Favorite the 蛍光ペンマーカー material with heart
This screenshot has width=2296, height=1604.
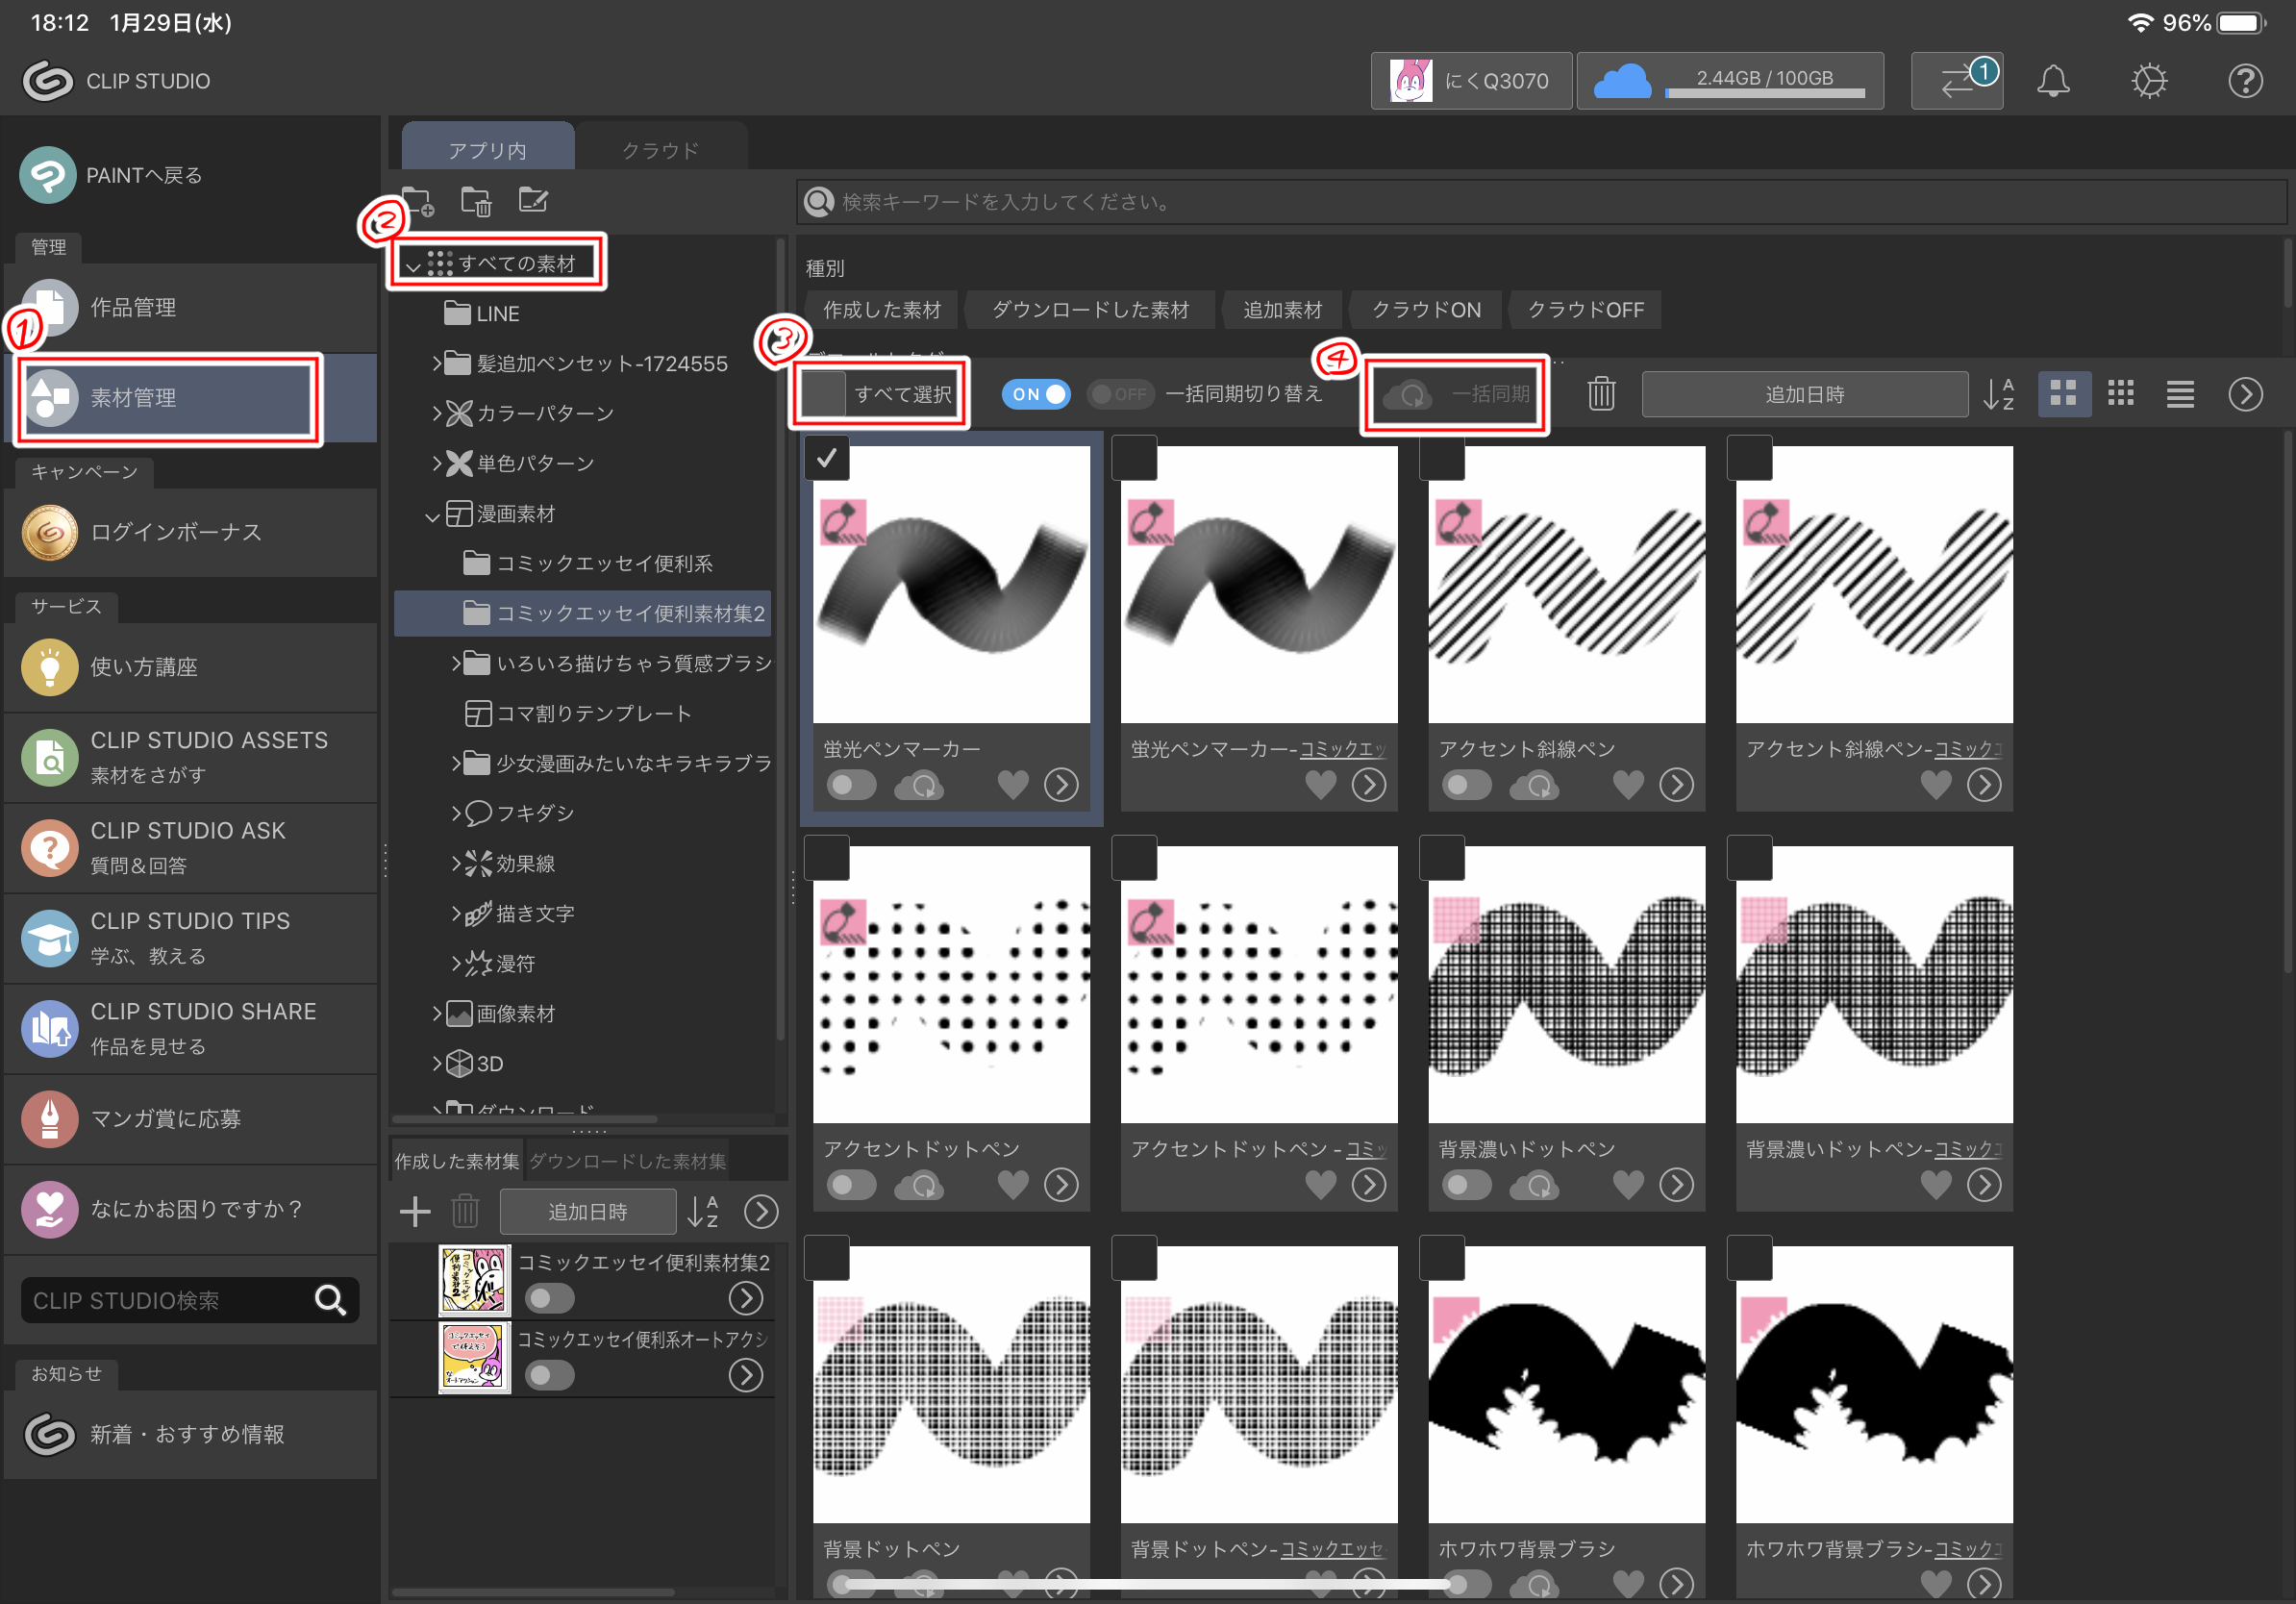coord(1012,785)
